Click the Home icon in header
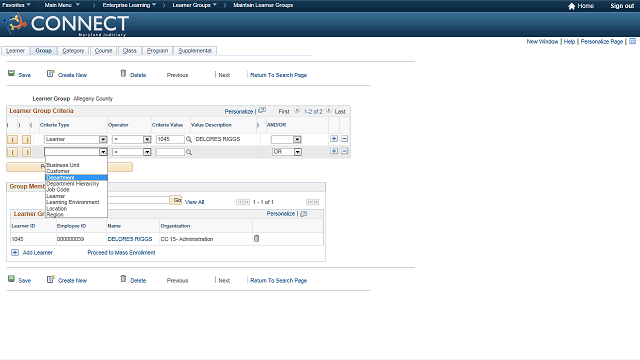Image resolution: width=640 pixels, height=360 pixels. 571,6
